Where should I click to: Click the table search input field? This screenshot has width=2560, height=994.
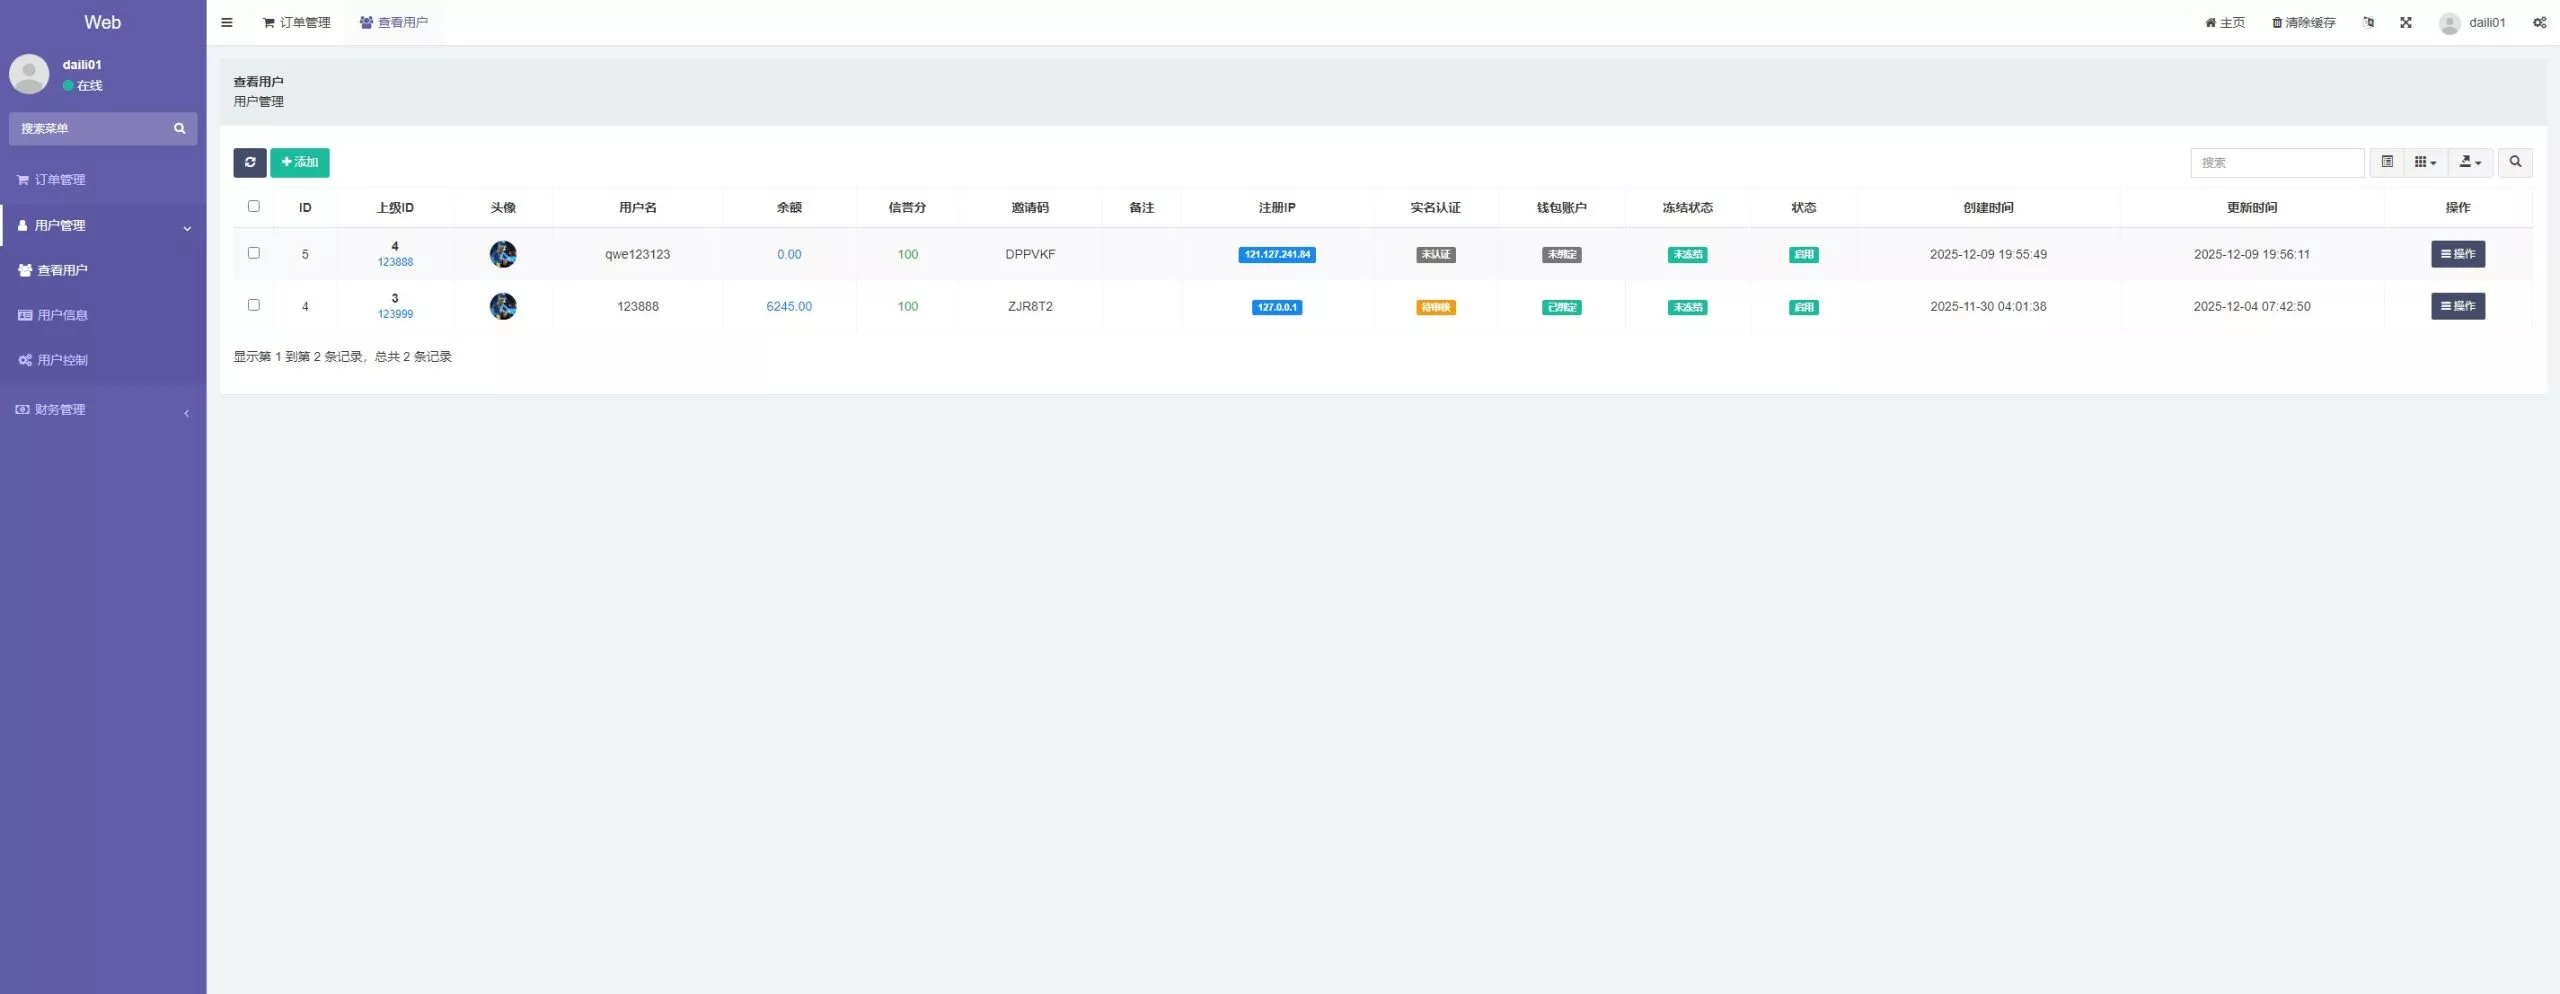coord(2276,162)
